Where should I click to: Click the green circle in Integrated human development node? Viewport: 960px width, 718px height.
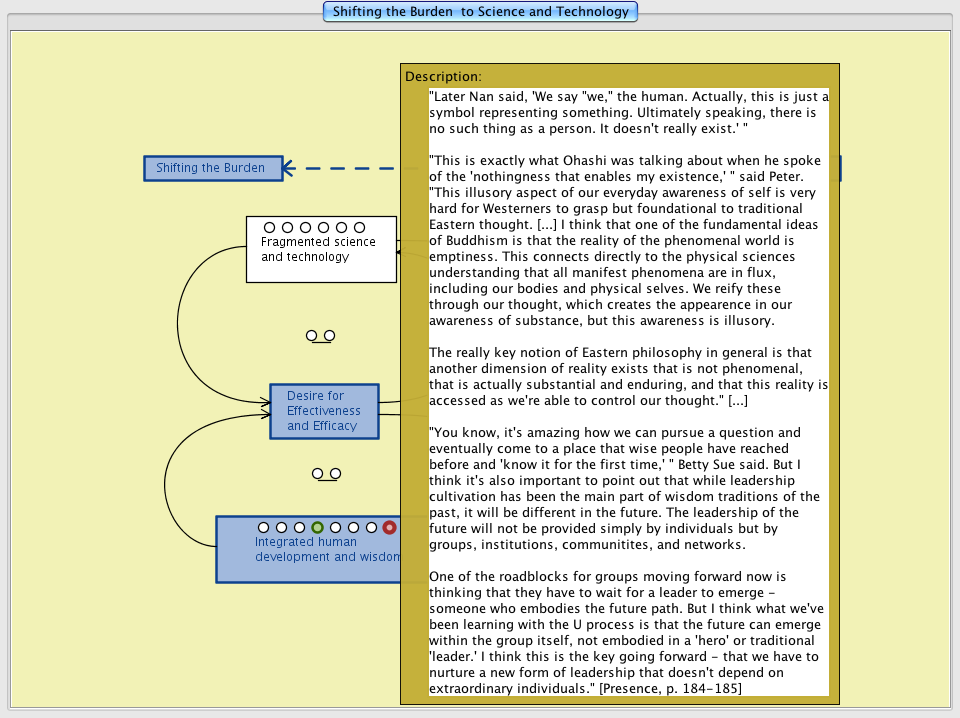point(317,527)
